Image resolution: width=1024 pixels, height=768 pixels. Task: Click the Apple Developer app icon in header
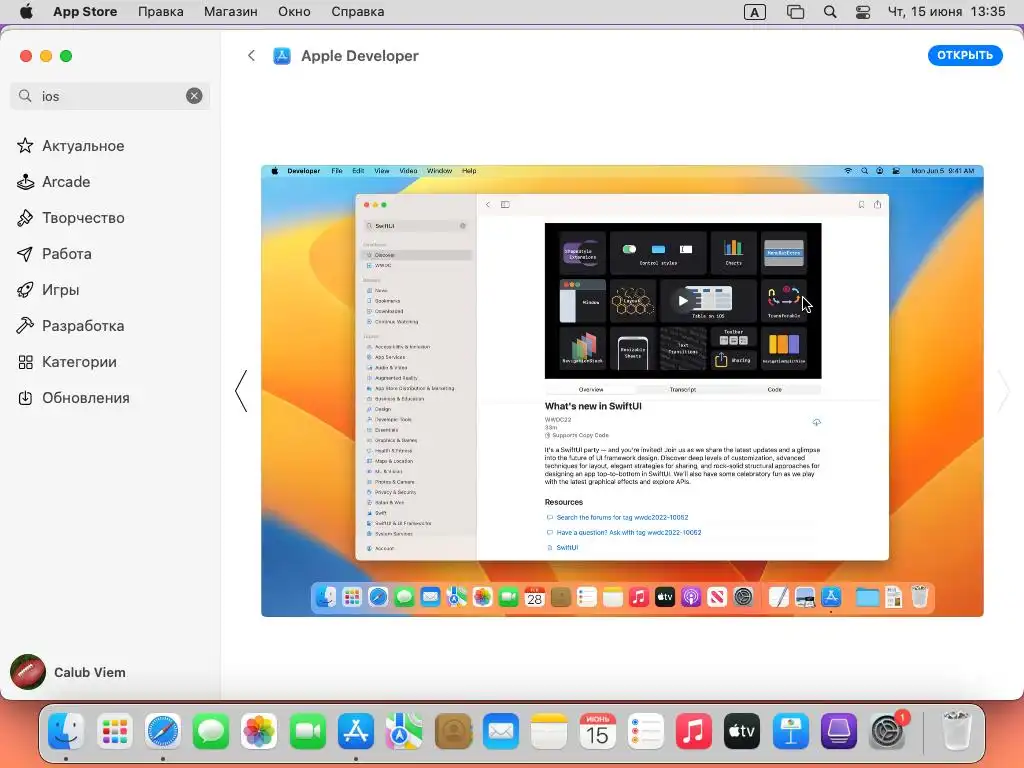pyautogui.click(x=281, y=56)
